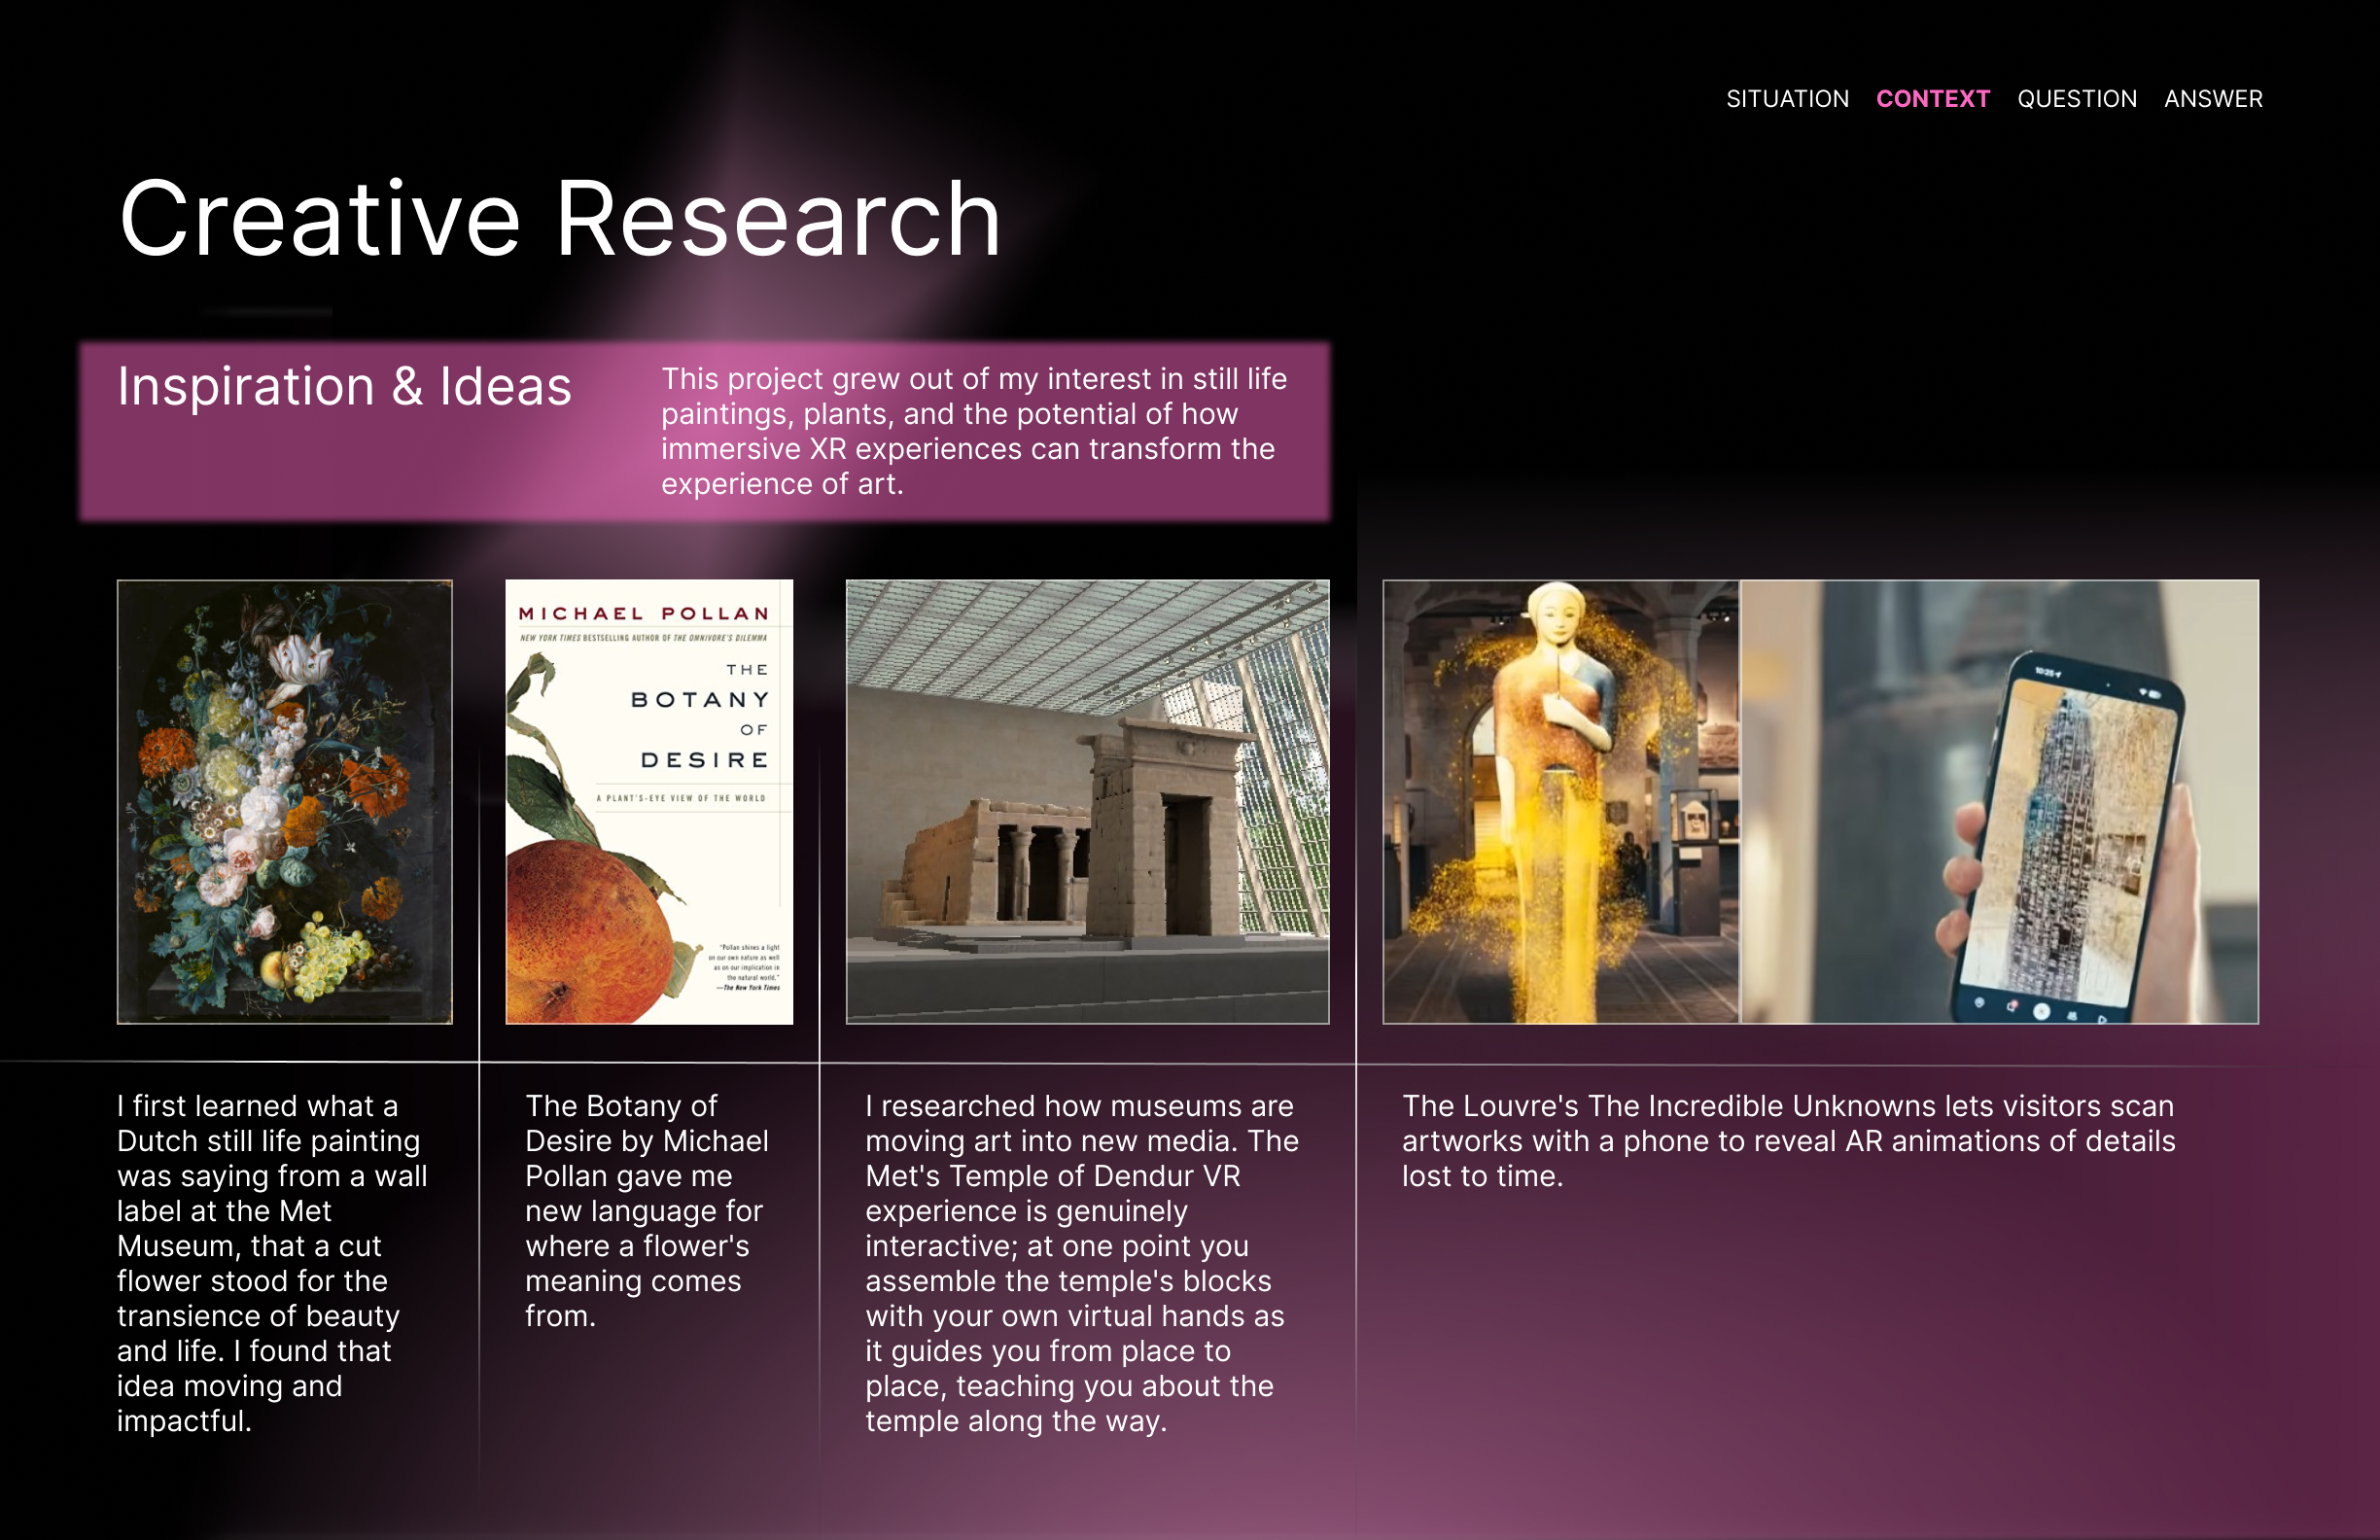Select the highlighted CONTEXT tab
2380x1540 pixels.
[1933, 99]
